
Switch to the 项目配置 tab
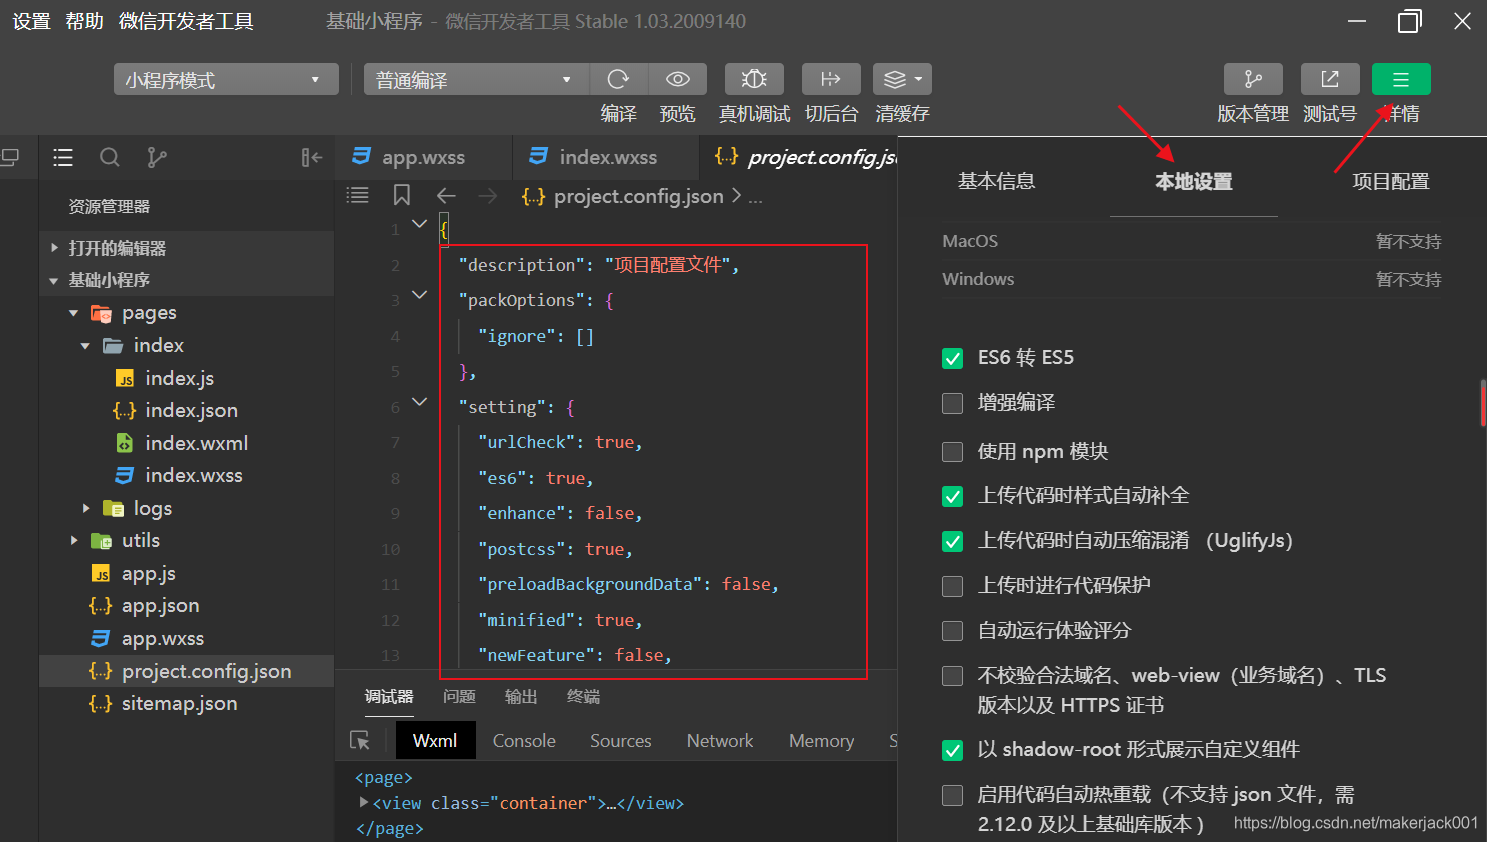coord(1390,181)
